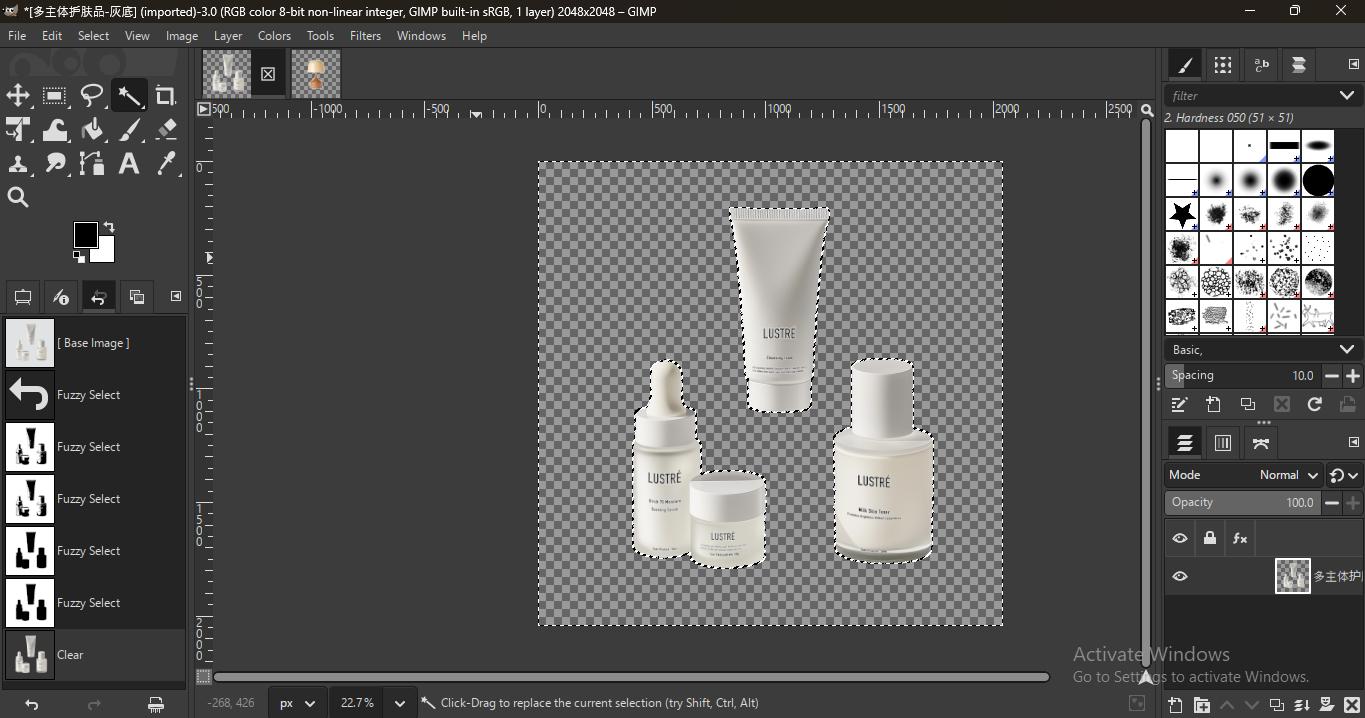
Task: Select the Clone stamp tool
Action: click(x=18, y=164)
